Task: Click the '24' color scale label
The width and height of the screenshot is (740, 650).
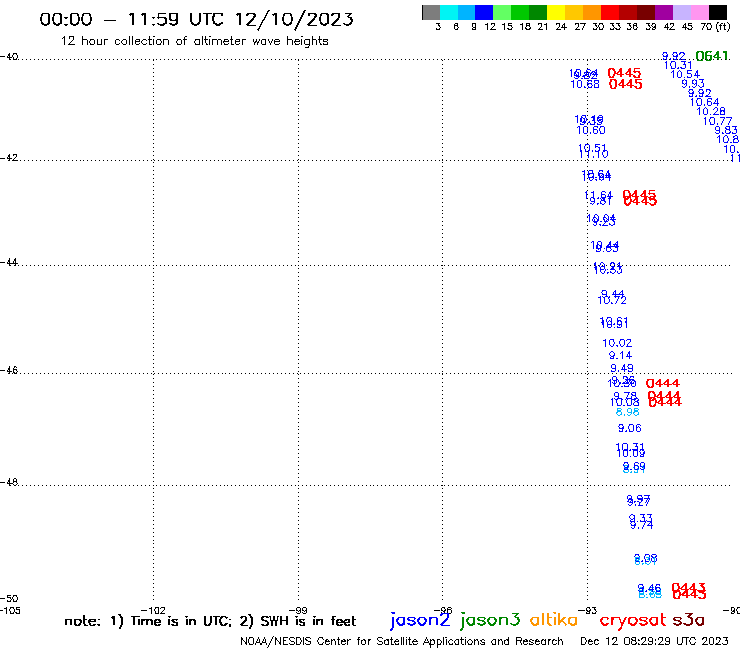Action: click(x=561, y=27)
